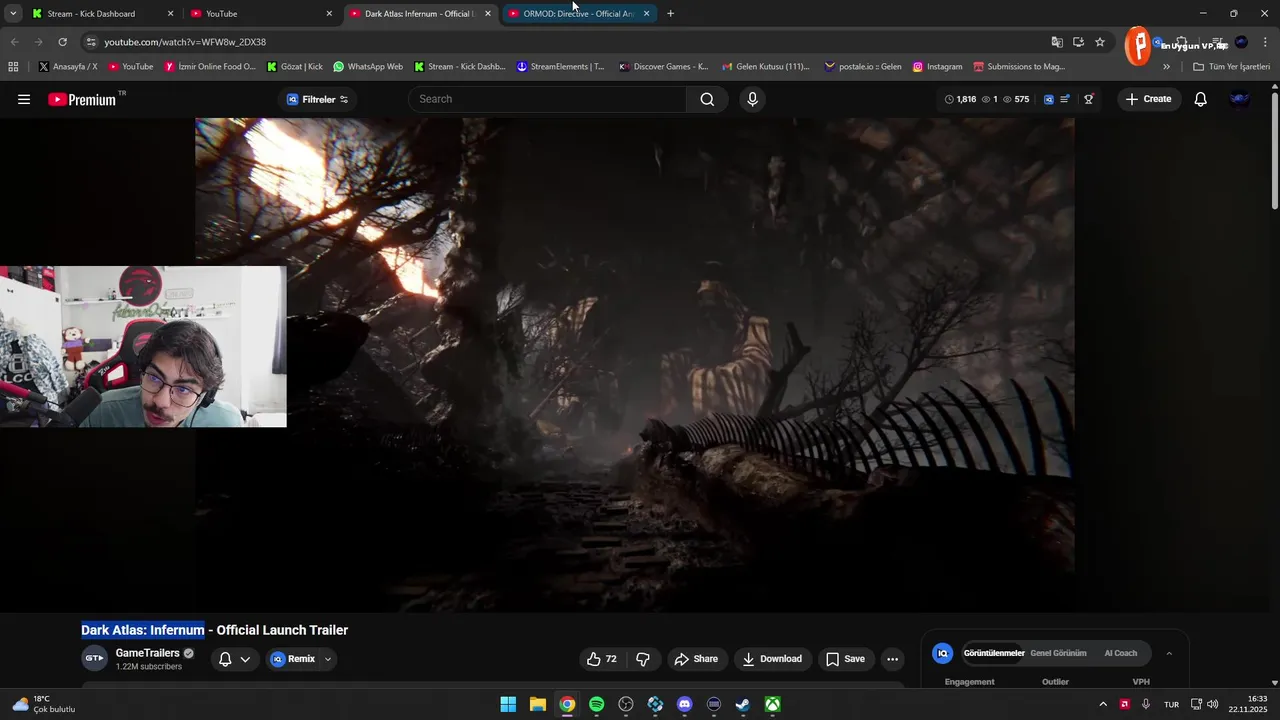This screenshot has width=1280, height=720.
Task: Switch to the ORMOD: Directive tab
Action: click(x=578, y=14)
